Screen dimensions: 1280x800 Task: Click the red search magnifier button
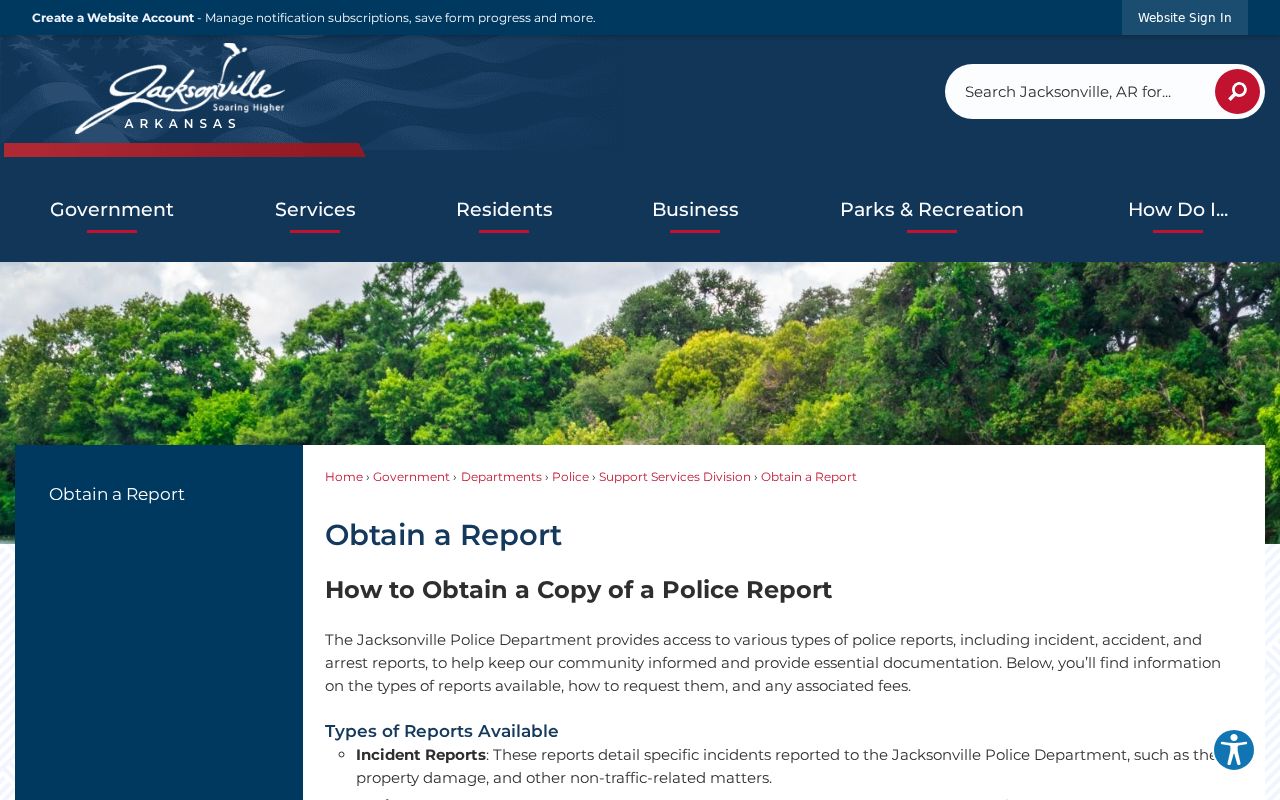pyautogui.click(x=1237, y=92)
